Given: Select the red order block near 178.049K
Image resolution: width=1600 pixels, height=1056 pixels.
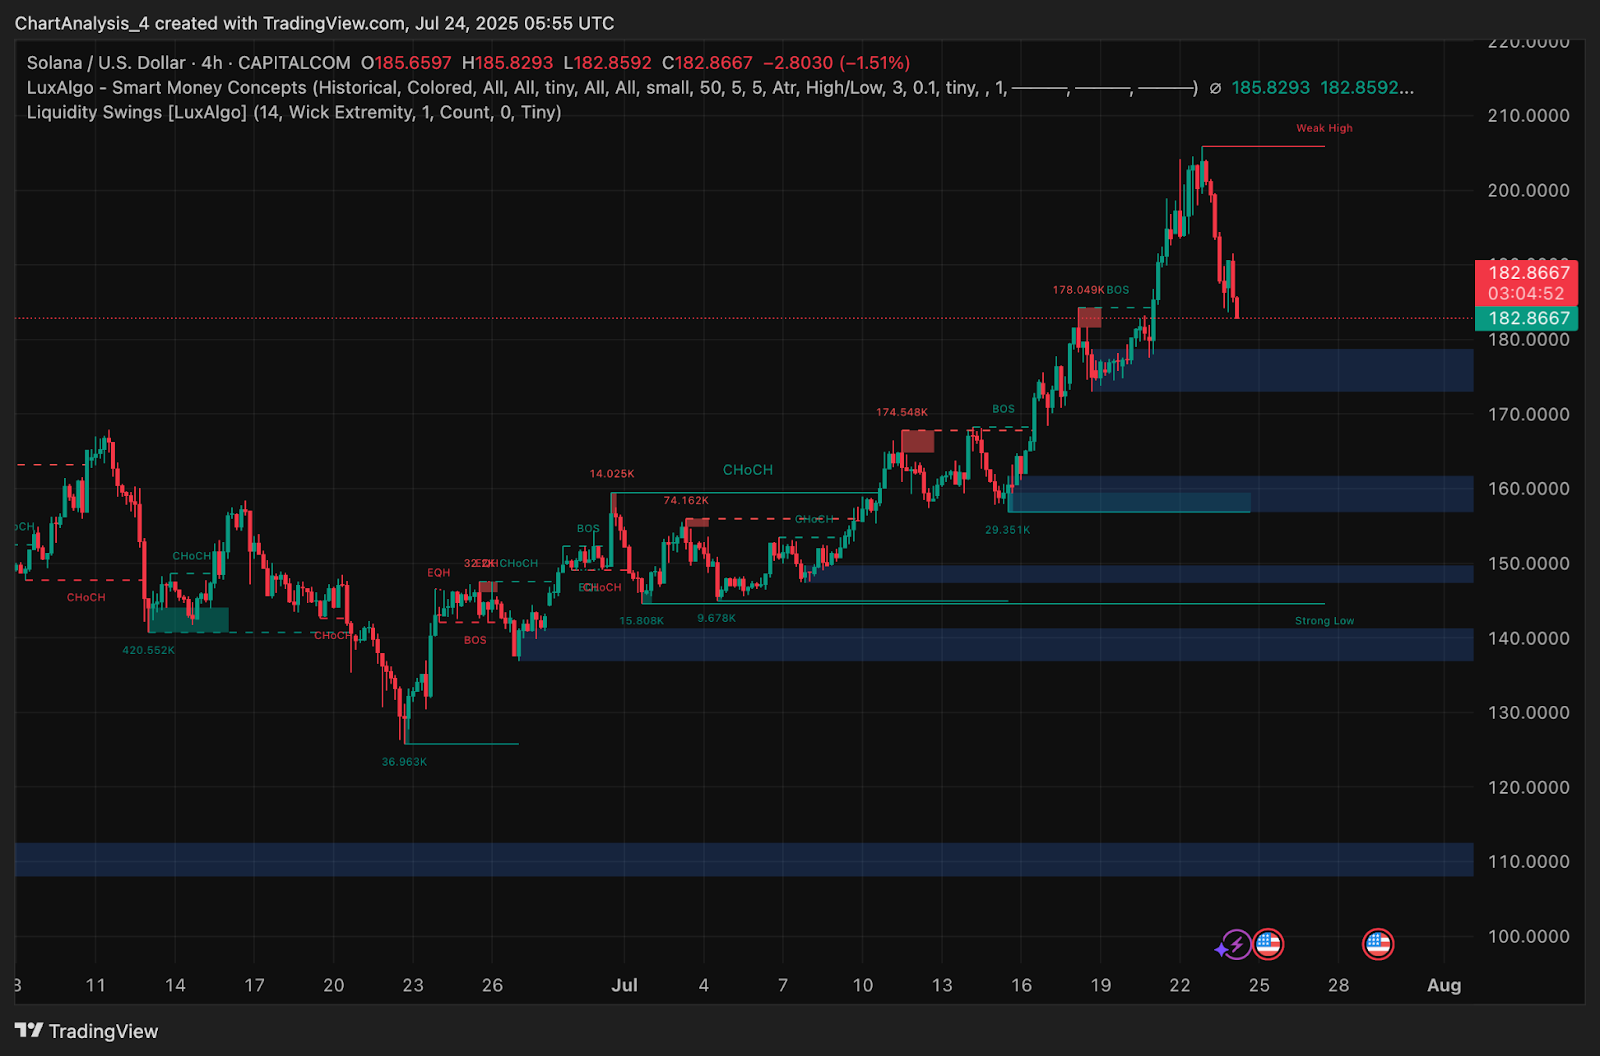Looking at the screenshot, I should [x=1089, y=317].
